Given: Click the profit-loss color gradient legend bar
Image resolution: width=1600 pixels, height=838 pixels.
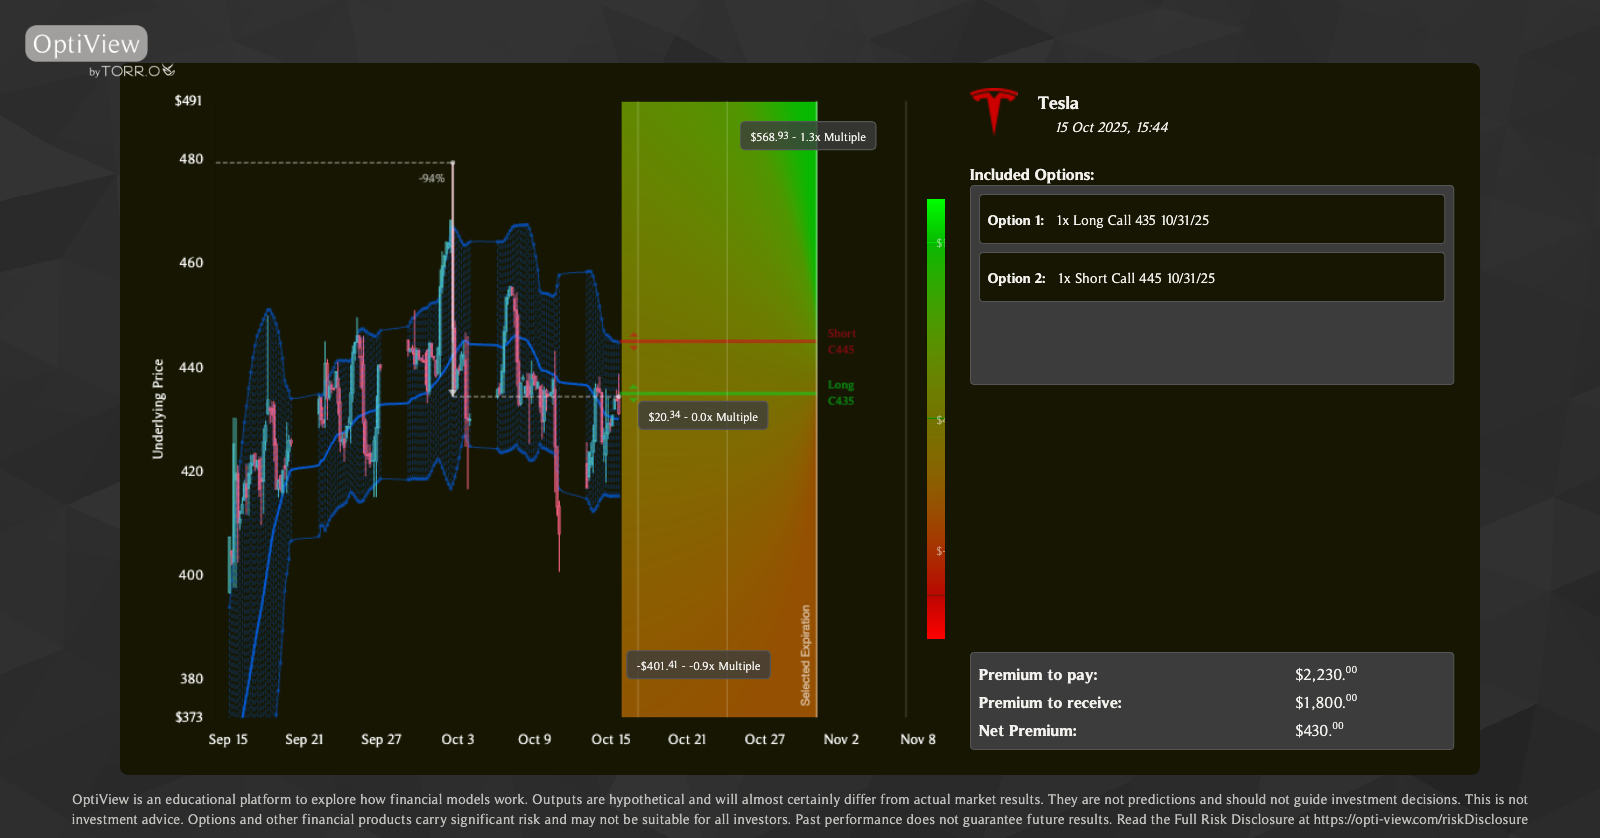Looking at the screenshot, I should 935,418.
